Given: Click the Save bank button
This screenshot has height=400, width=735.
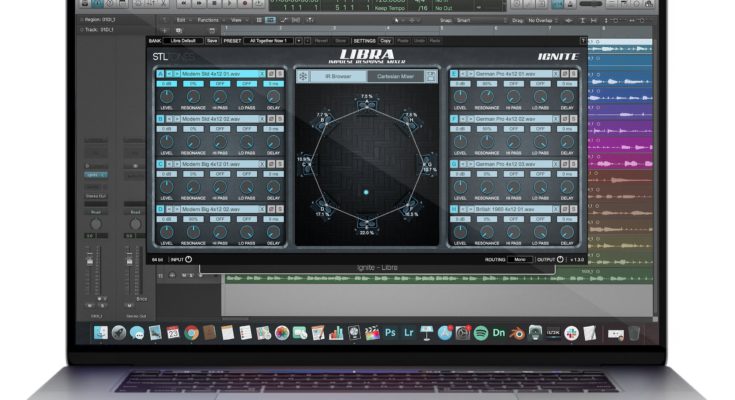Looking at the screenshot, I should pos(212,41).
